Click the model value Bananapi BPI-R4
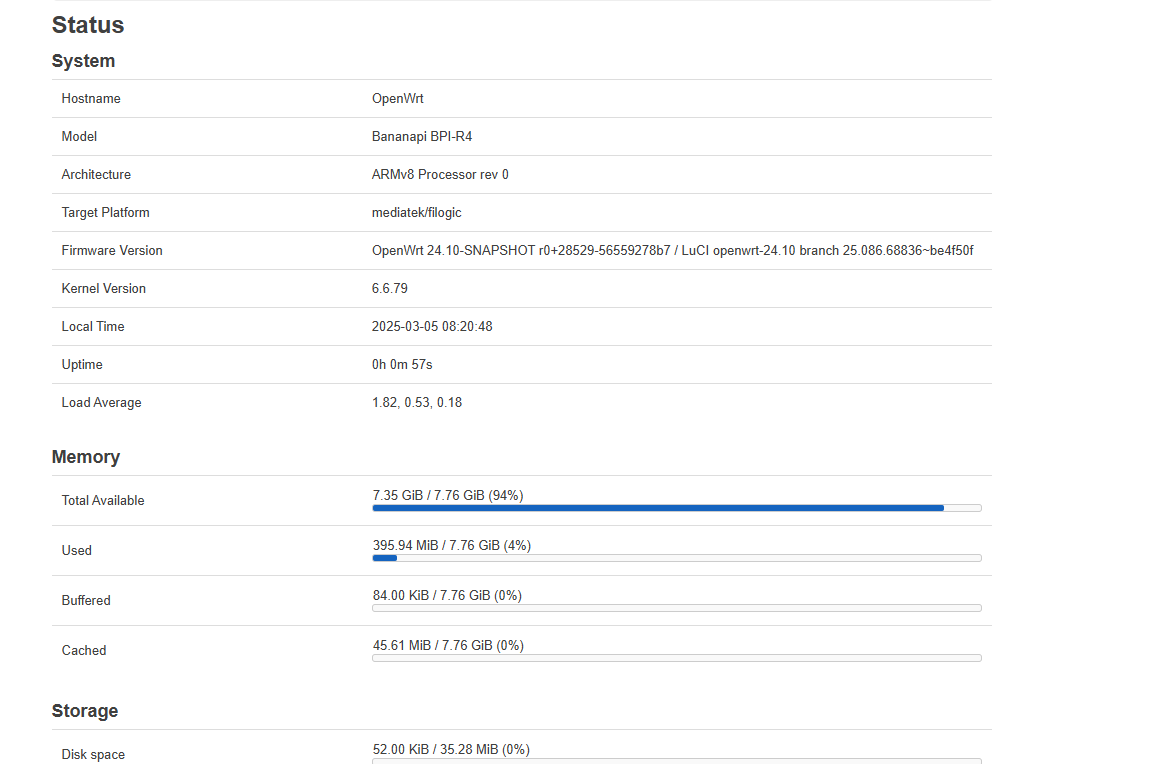Viewport: 1172px width, 764px height. click(x=422, y=137)
